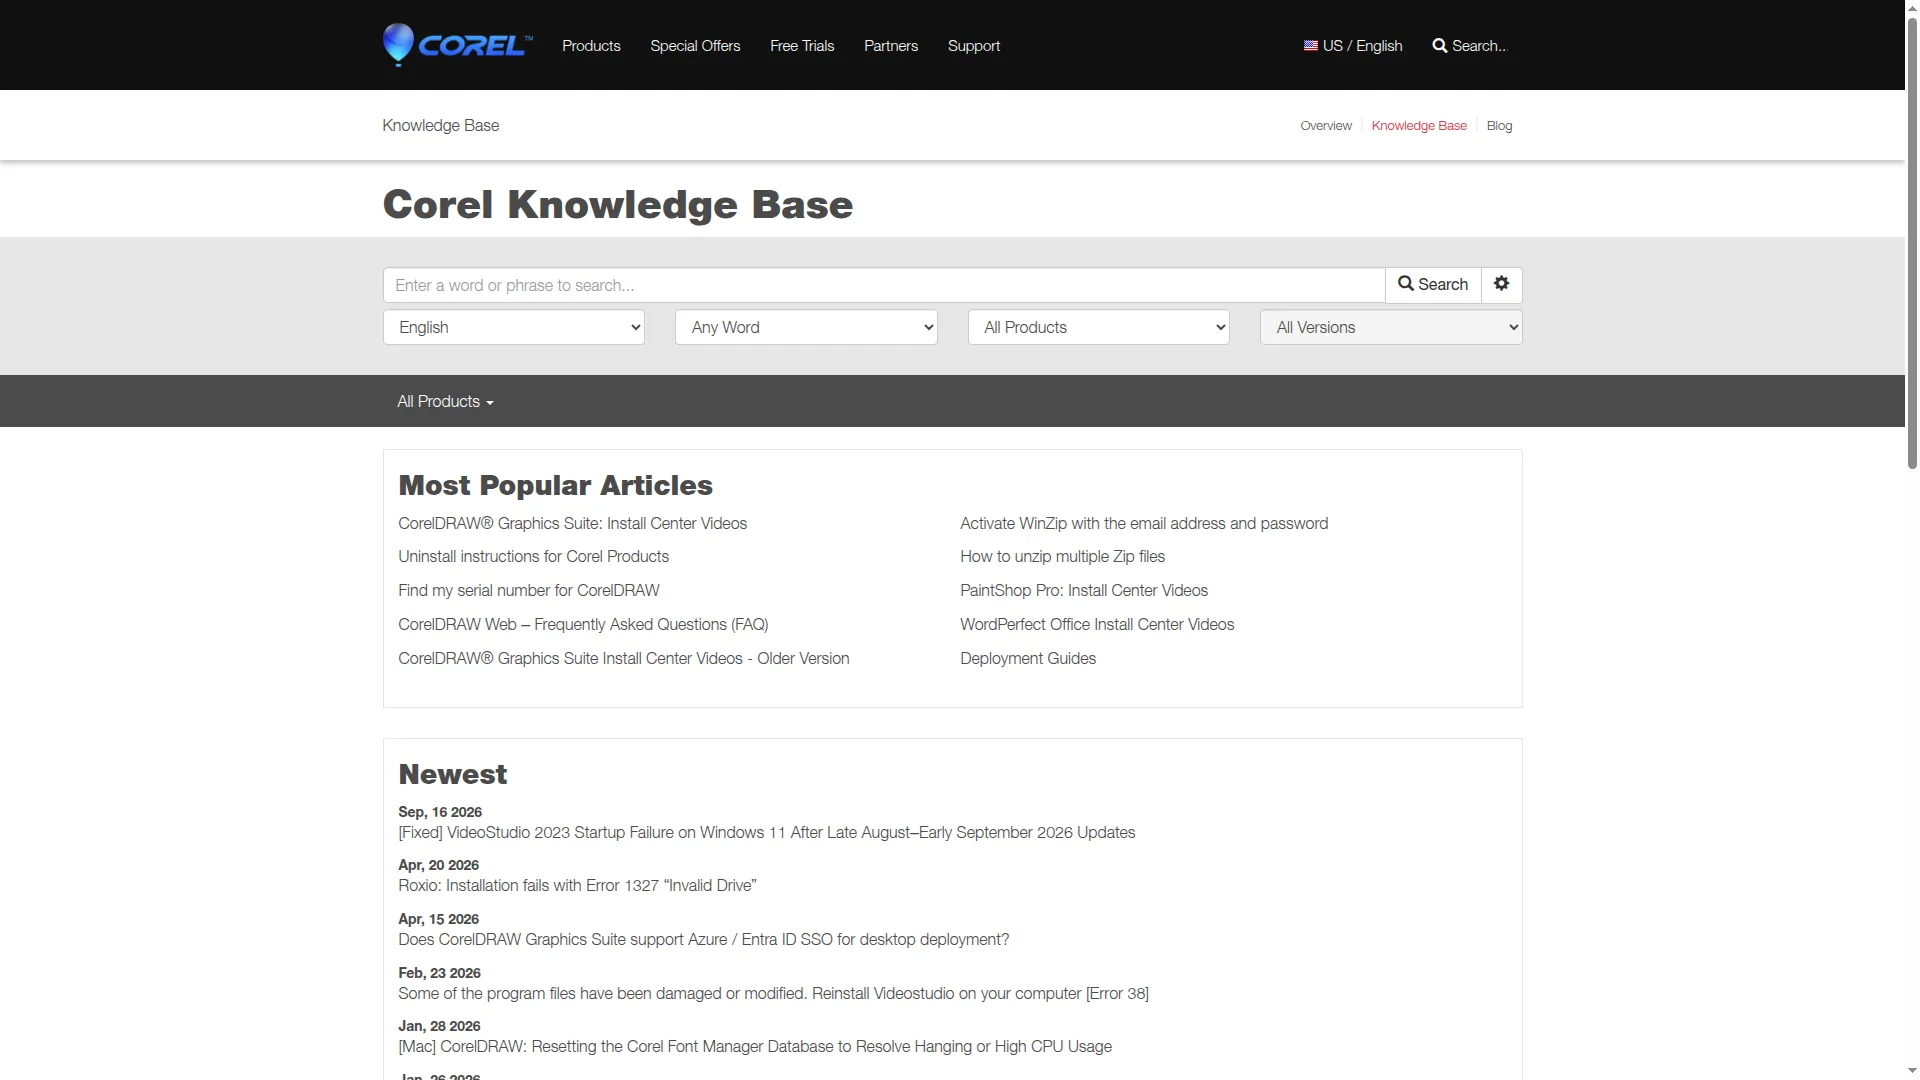Image resolution: width=1920 pixels, height=1080 pixels.
Task: Open Uninstall instructions for Corel Products
Action: coord(533,556)
